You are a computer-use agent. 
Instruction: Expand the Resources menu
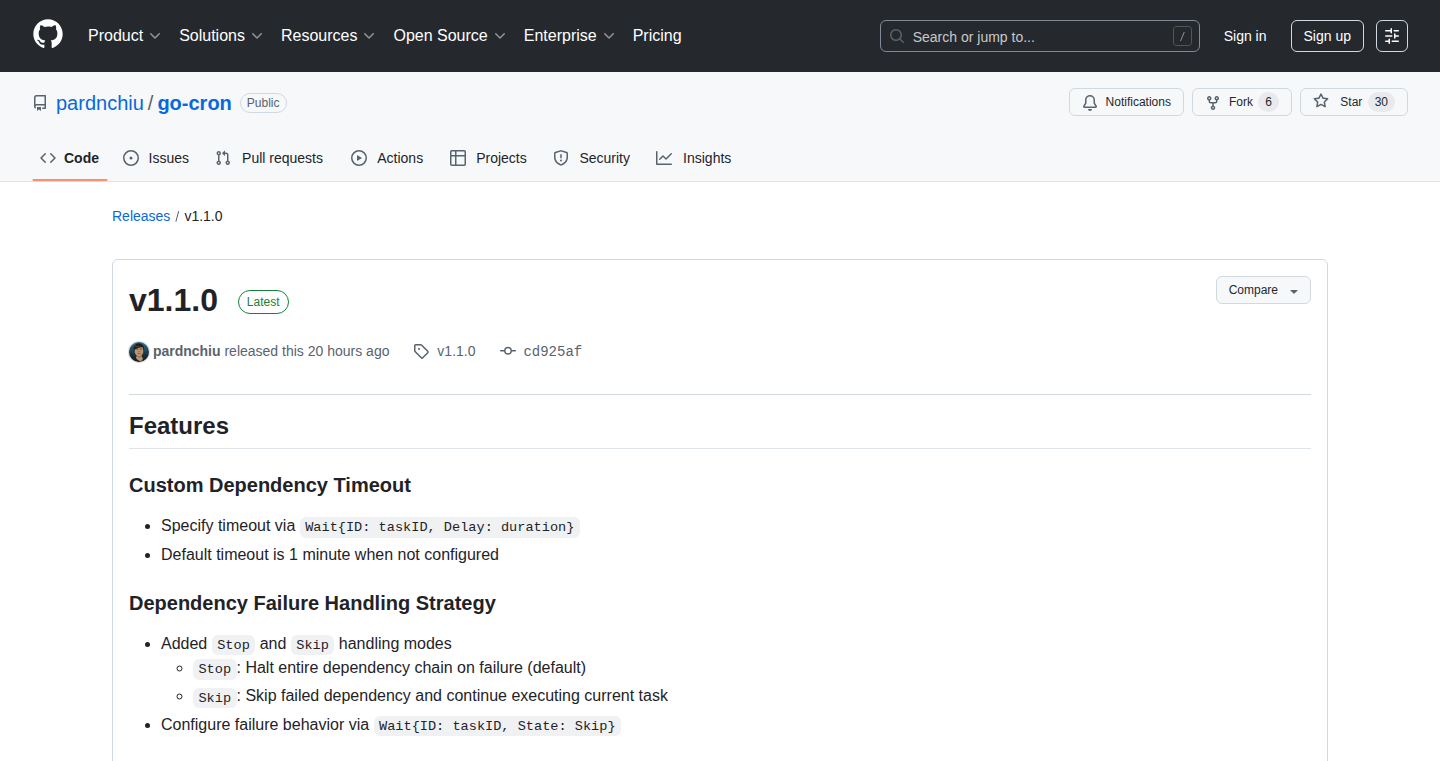pyautogui.click(x=328, y=35)
